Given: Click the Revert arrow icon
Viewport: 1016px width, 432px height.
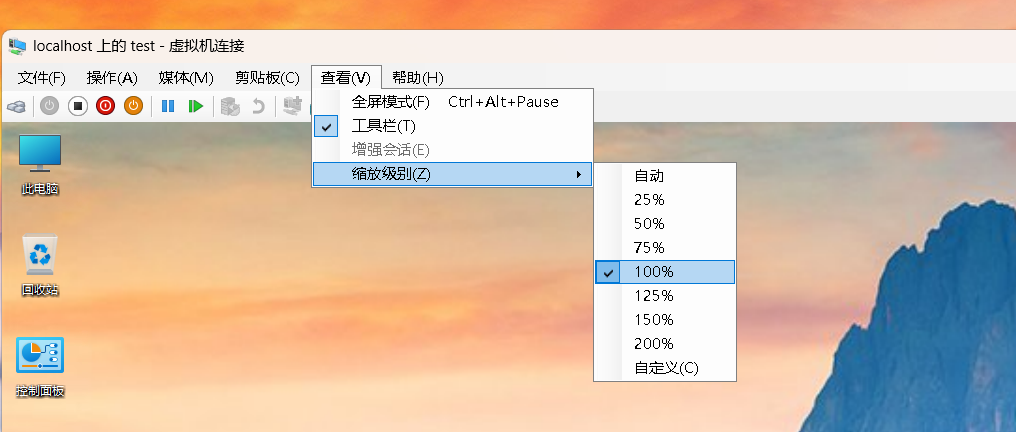Looking at the screenshot, I should [258, 106].
